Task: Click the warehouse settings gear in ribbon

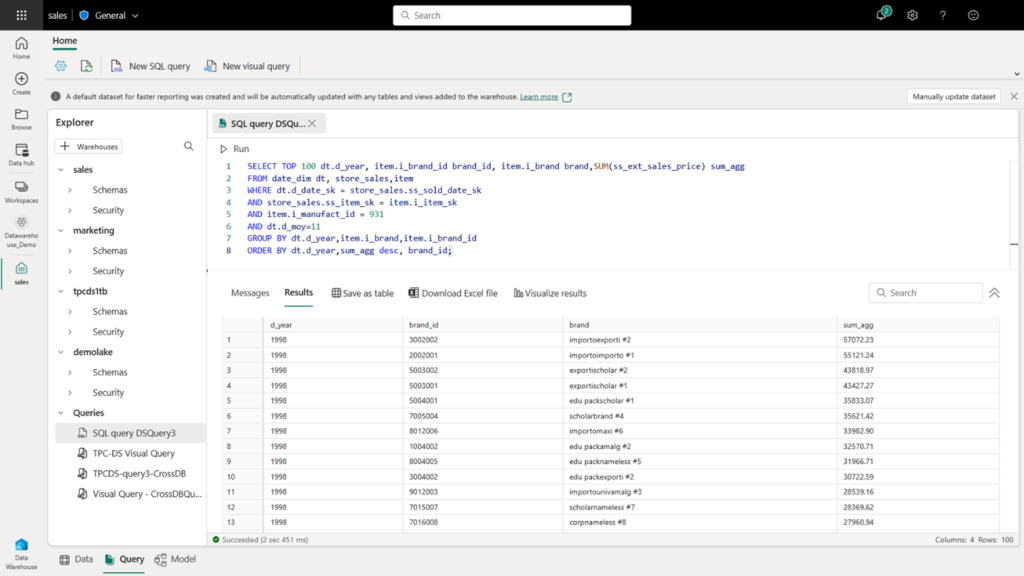Action: [x=61, y=66]
